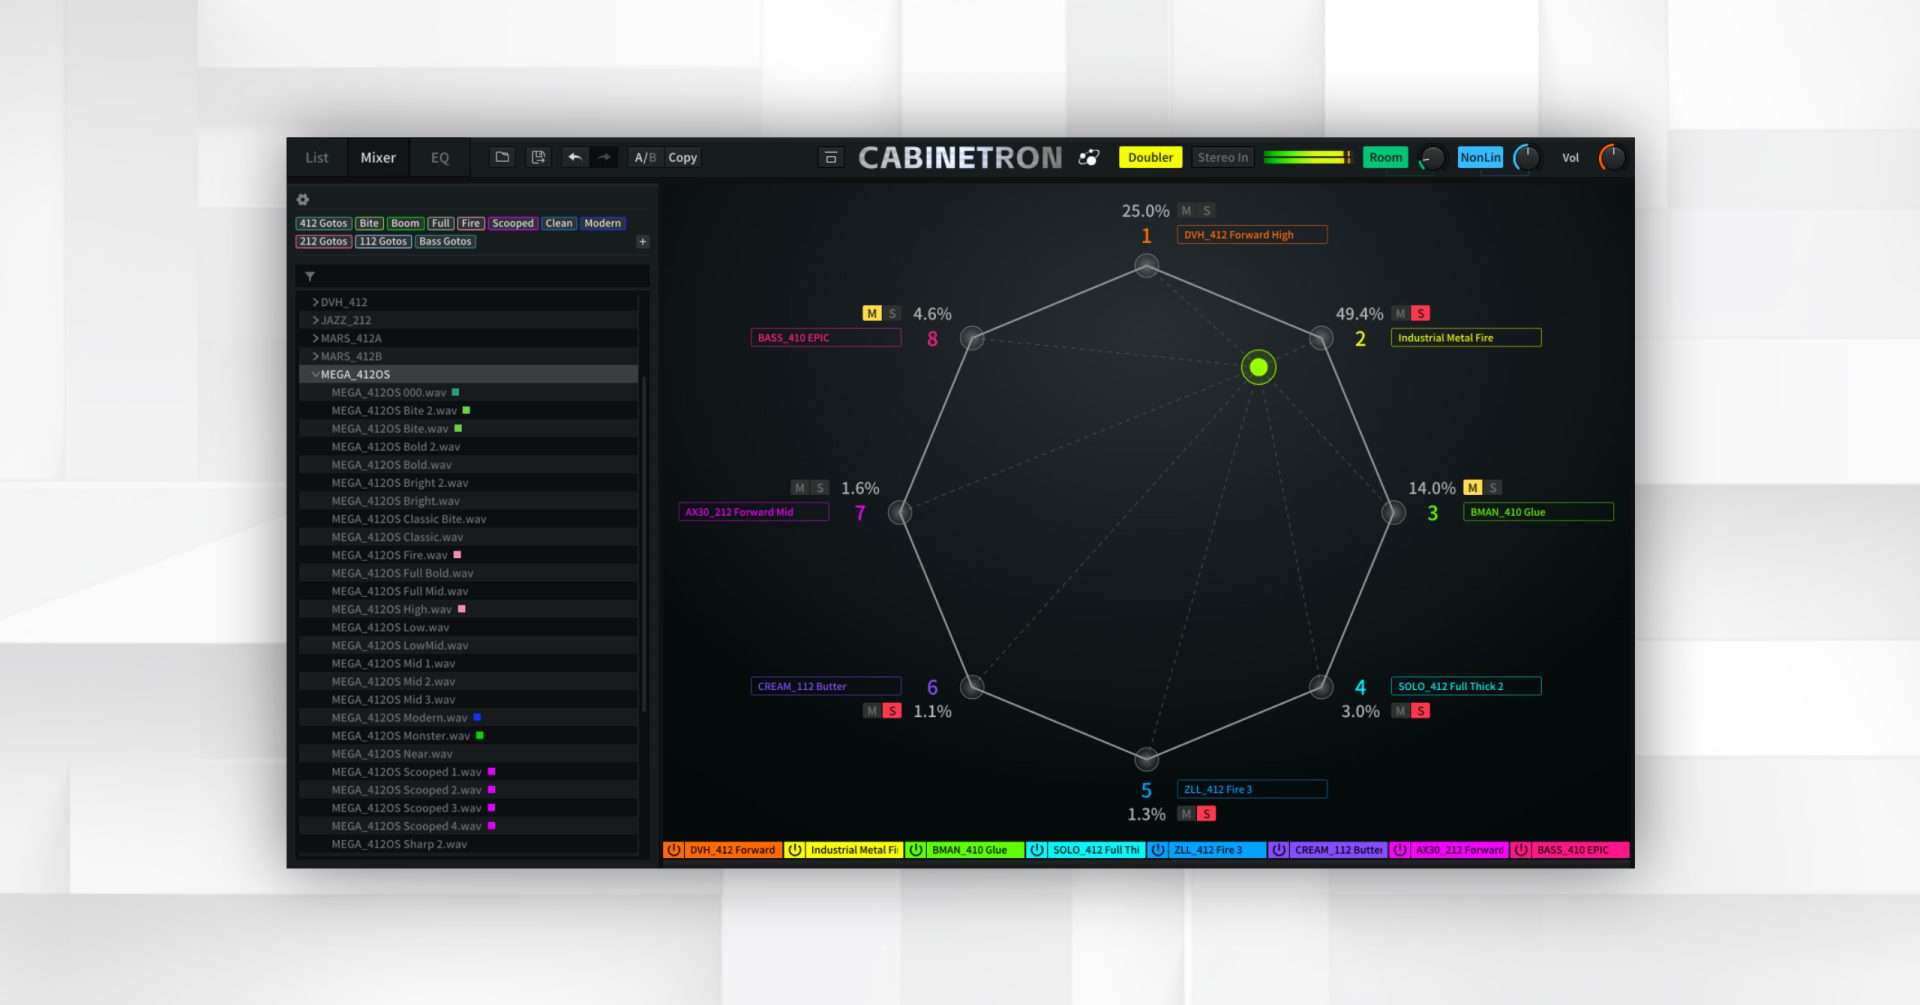
Task: Select the 412 Gotos tag
Action: coord(323,223)
